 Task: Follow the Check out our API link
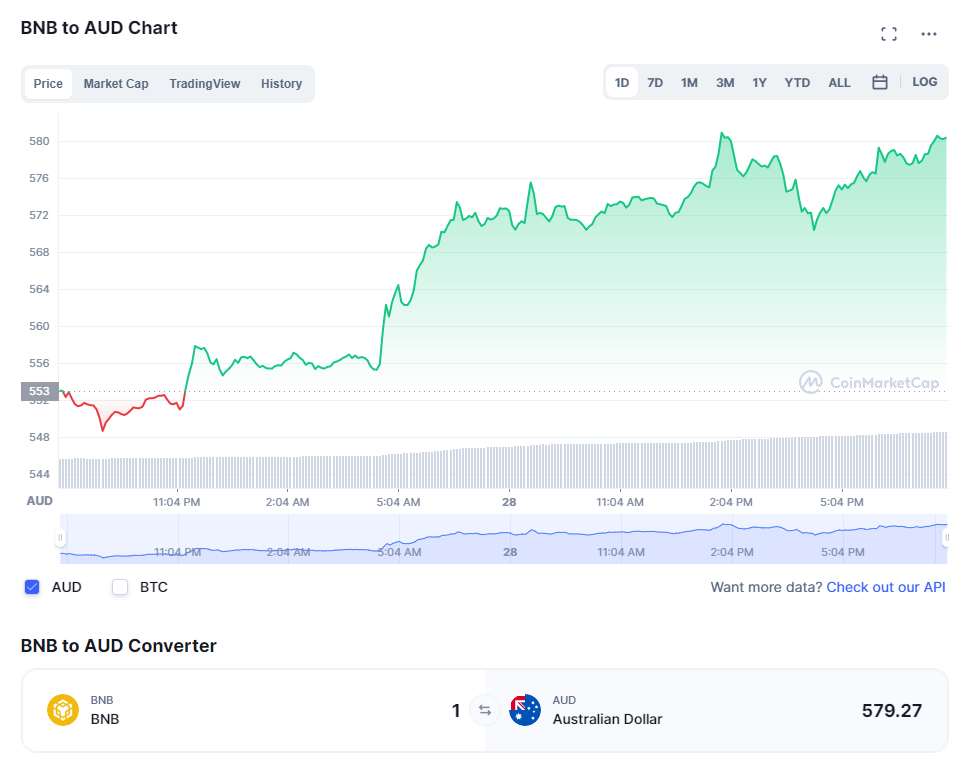[x=885, y=587]
